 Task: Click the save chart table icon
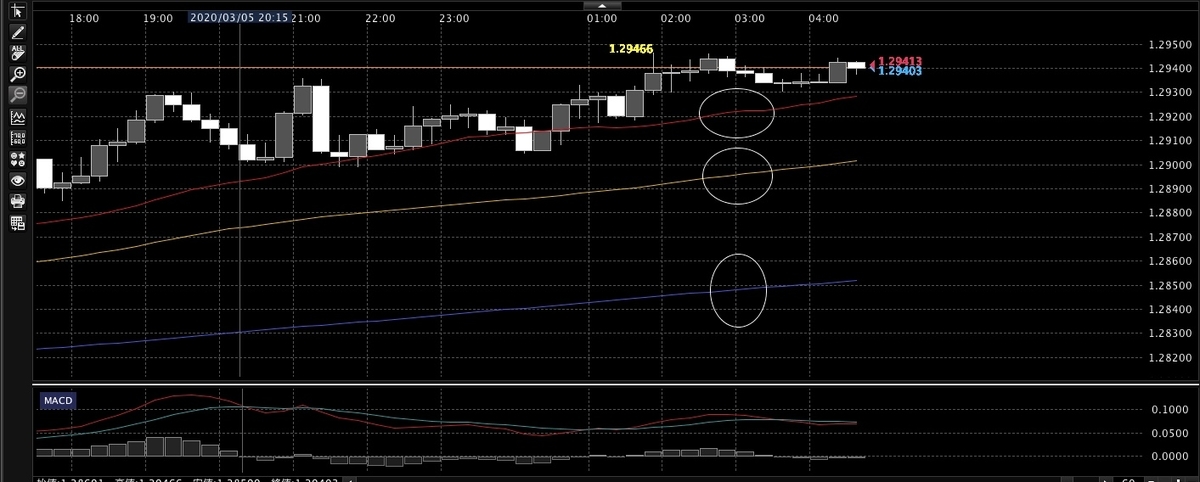(18, 223)
